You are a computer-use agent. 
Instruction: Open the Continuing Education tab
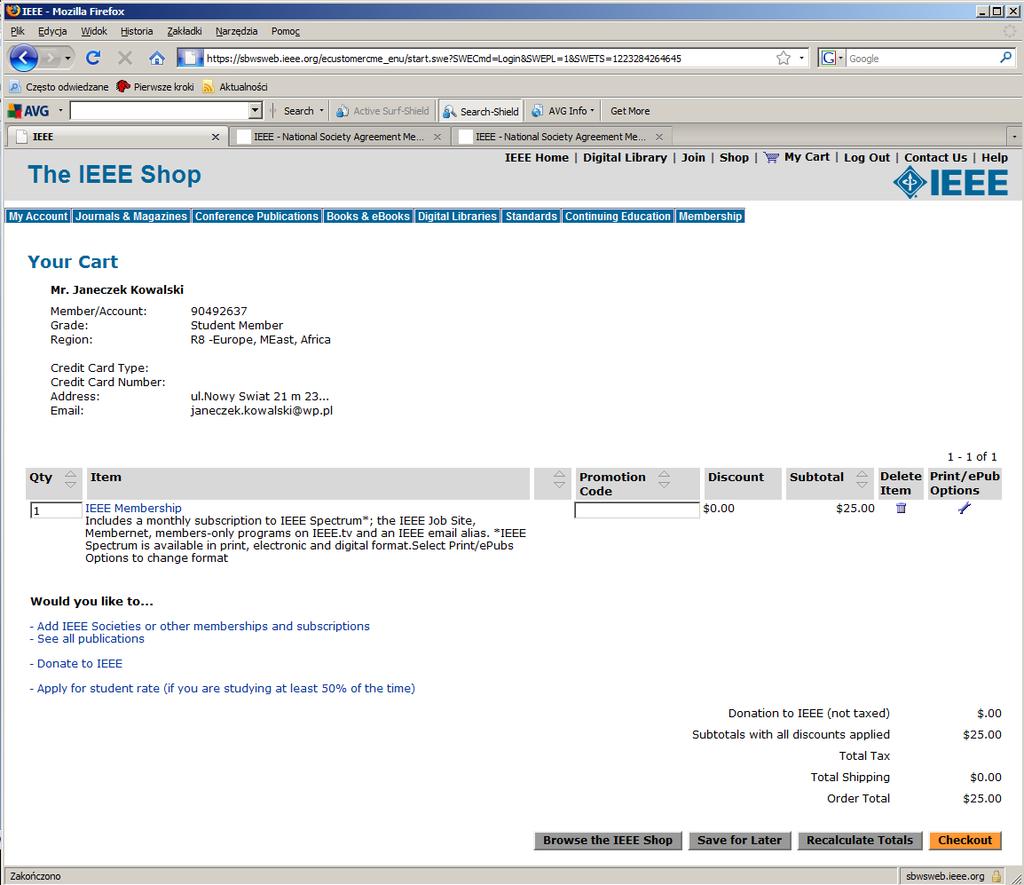[x=618, y=216]
